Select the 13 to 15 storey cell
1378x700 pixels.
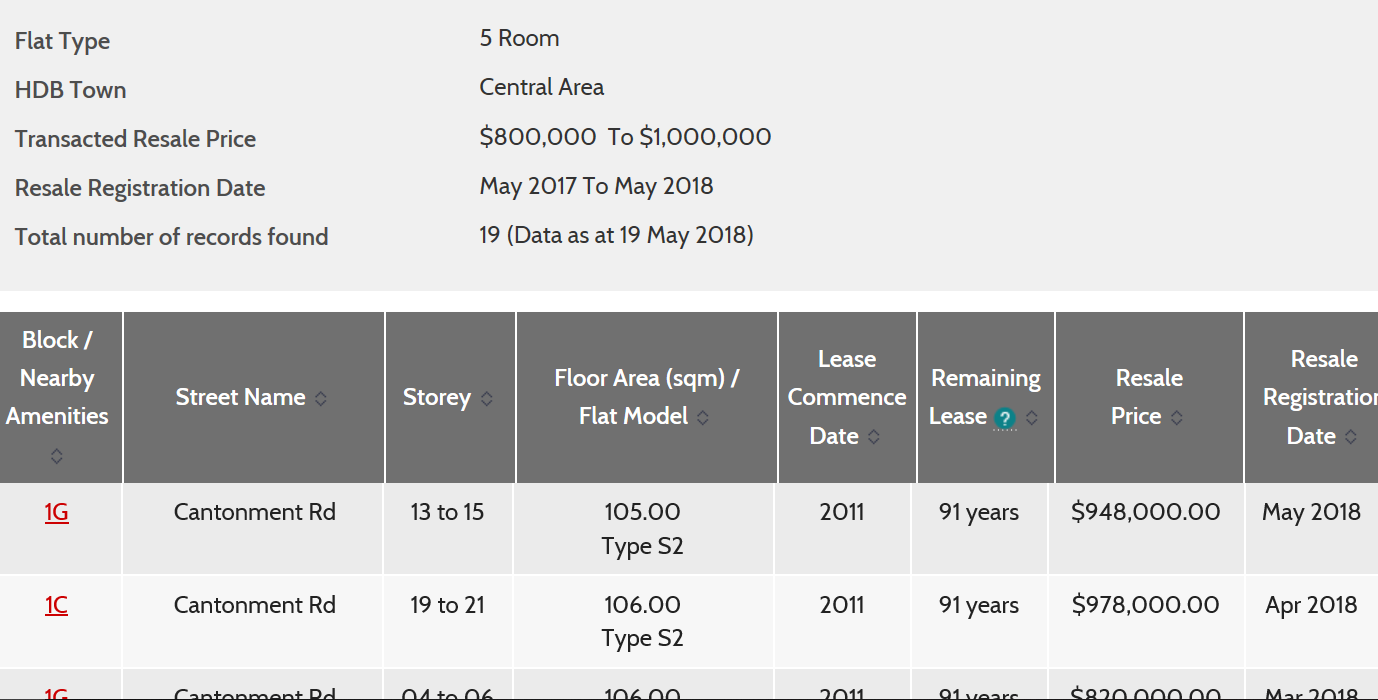pos(447,512)
